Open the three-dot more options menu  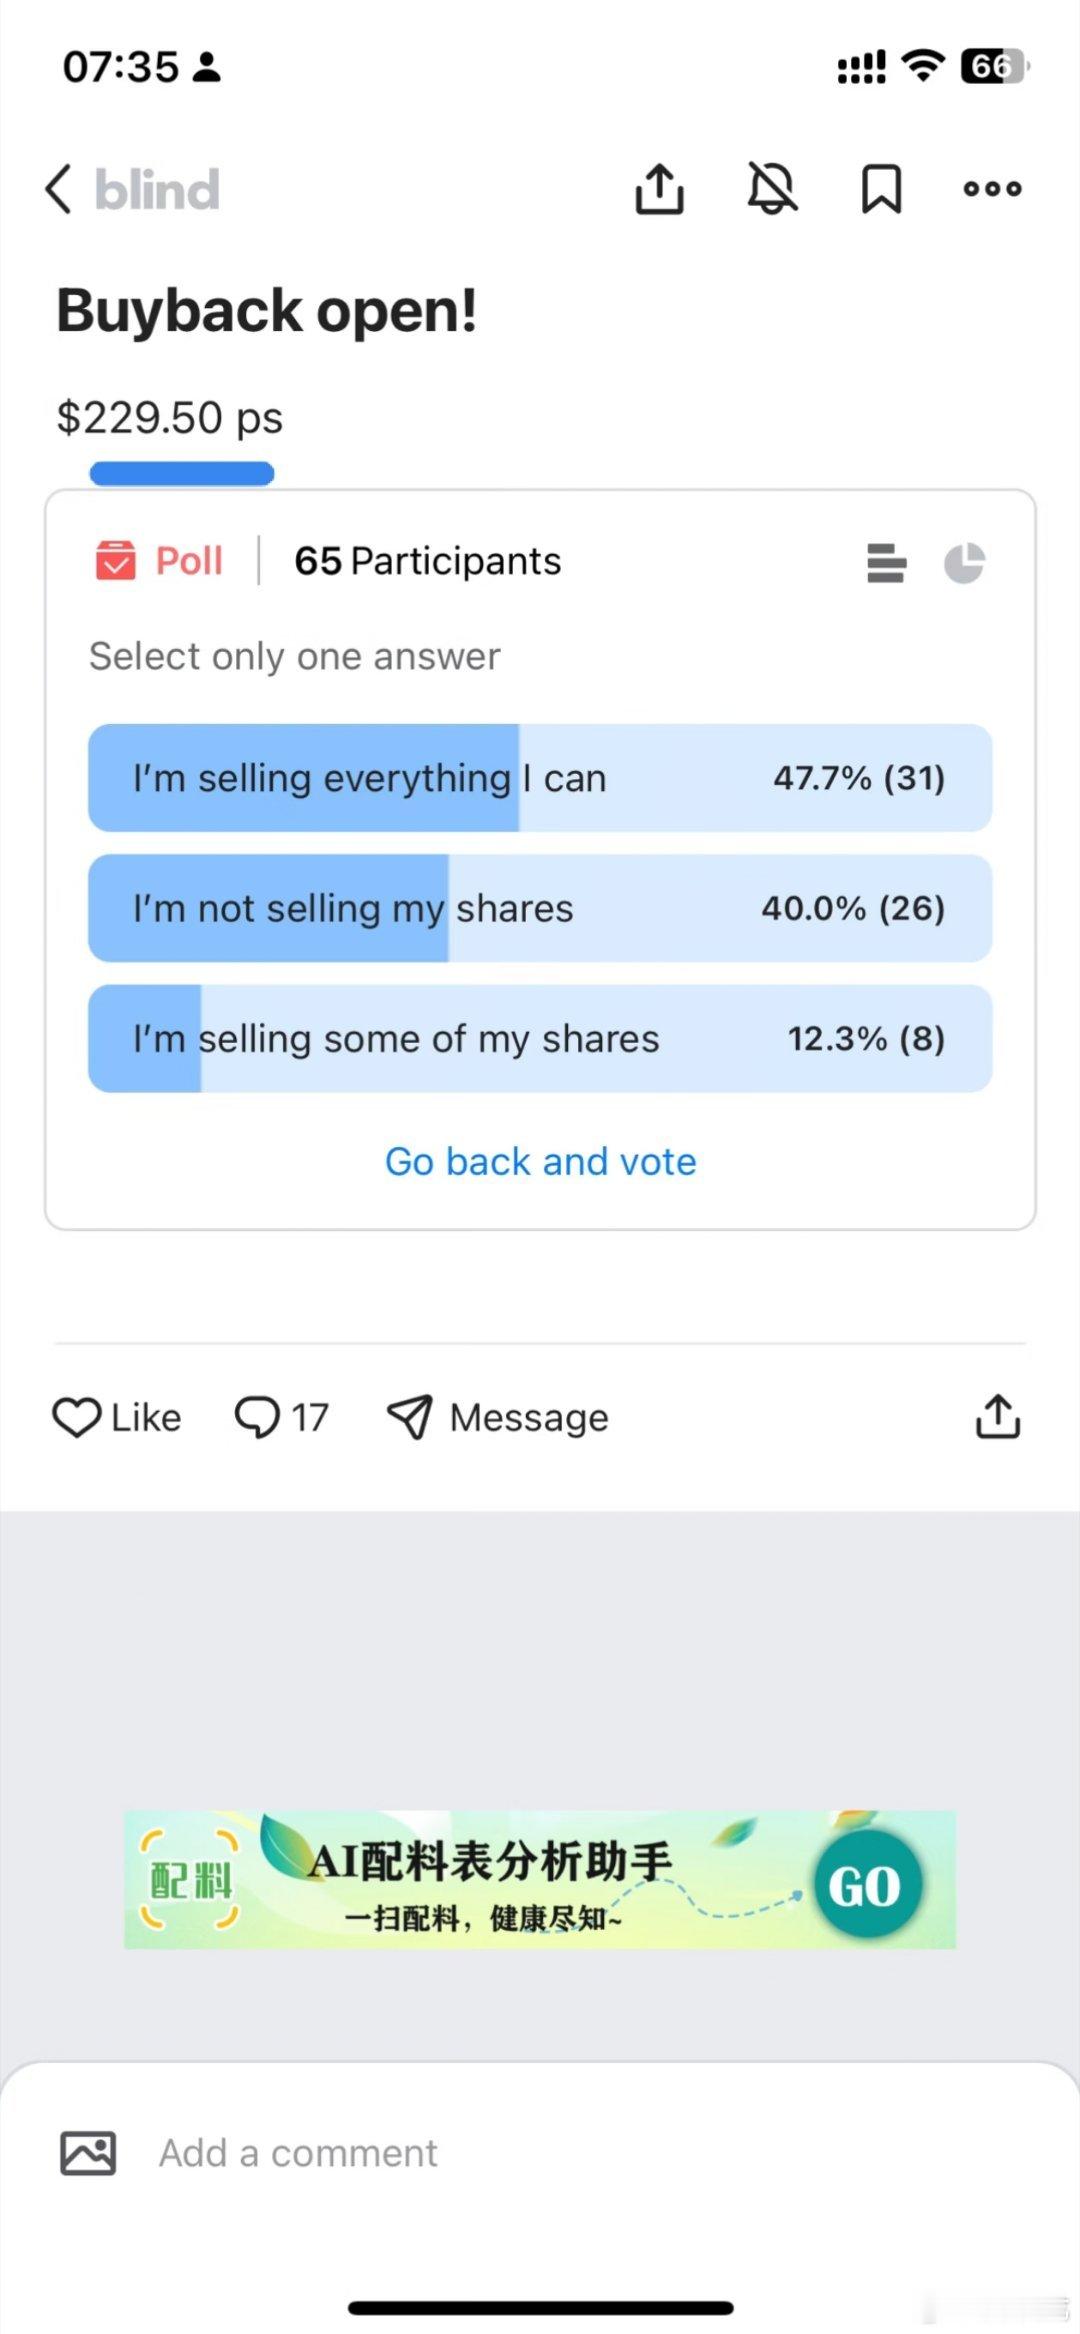click(992, 189)
